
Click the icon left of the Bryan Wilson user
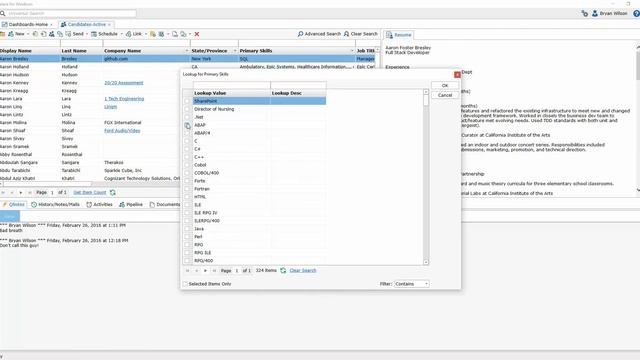click(584, 13)
